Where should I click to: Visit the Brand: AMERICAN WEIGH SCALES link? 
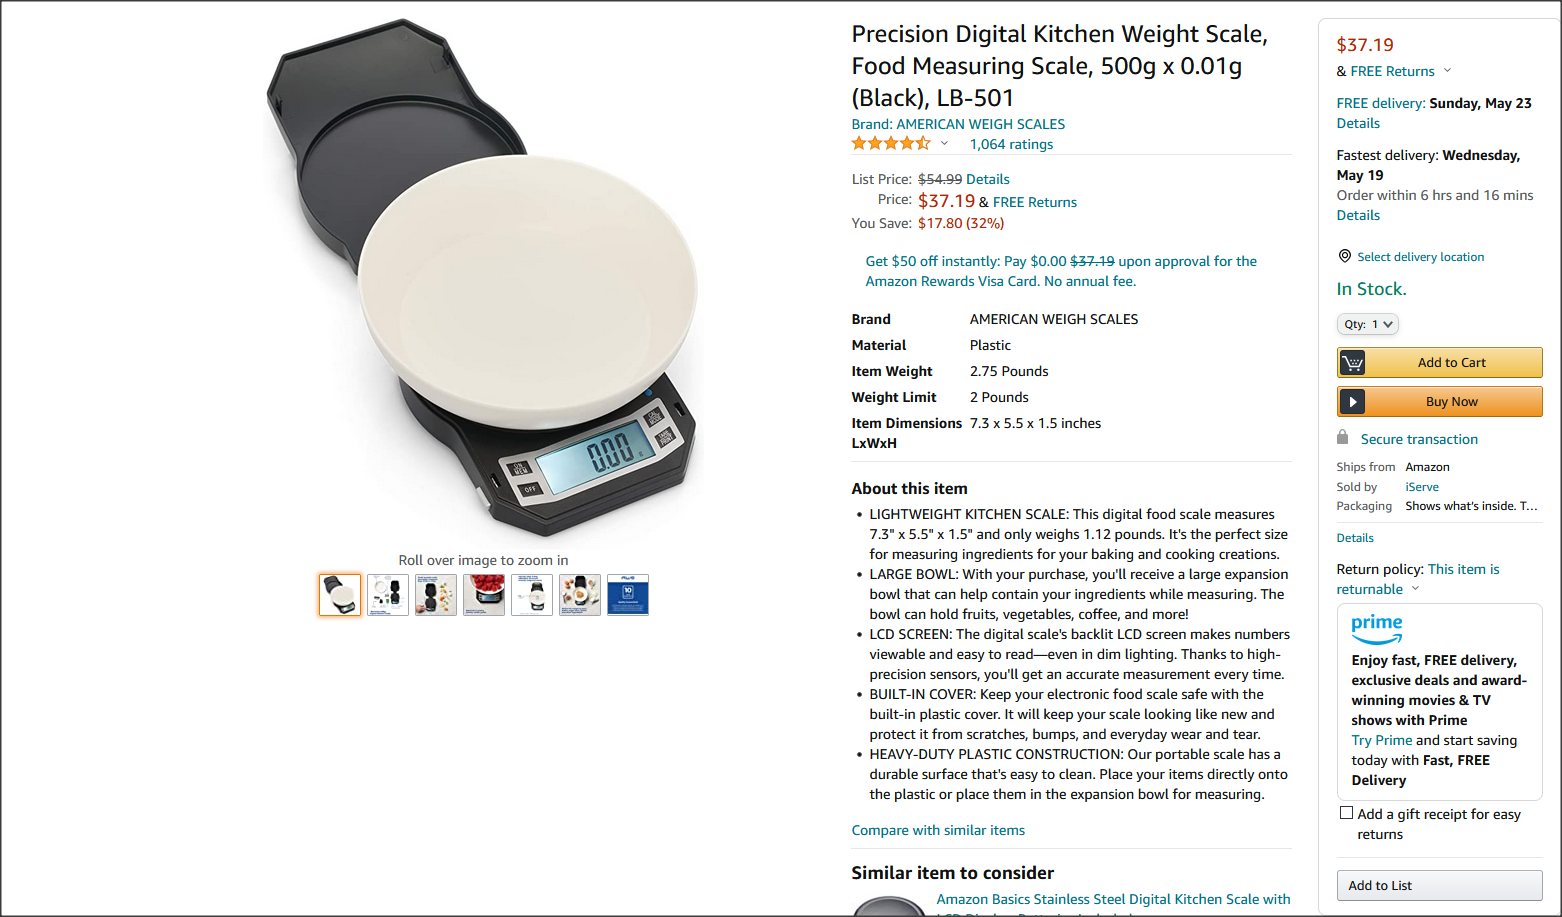(x=958, y=124)
